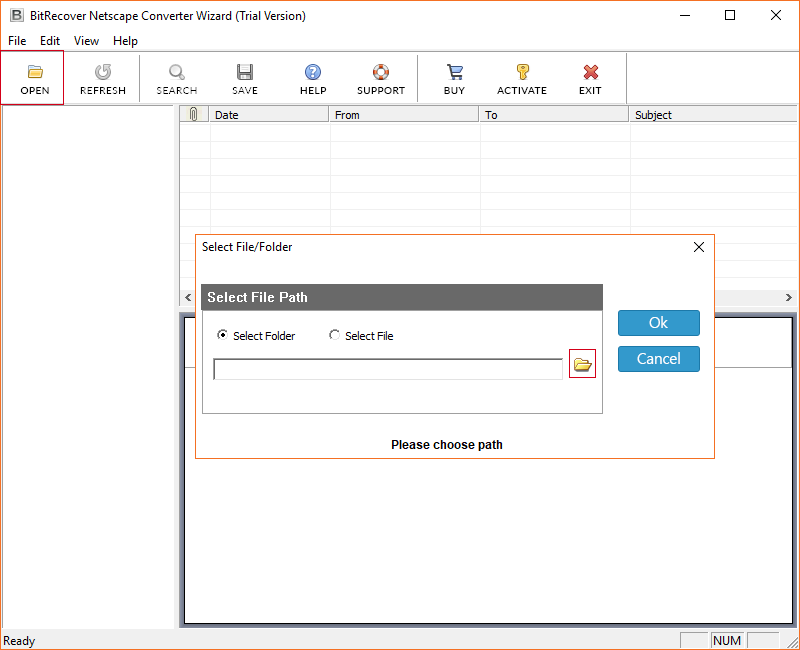Click the right arrow of horizontal scrollbar
The image size is (800, 650).
[x=788, y=297]
